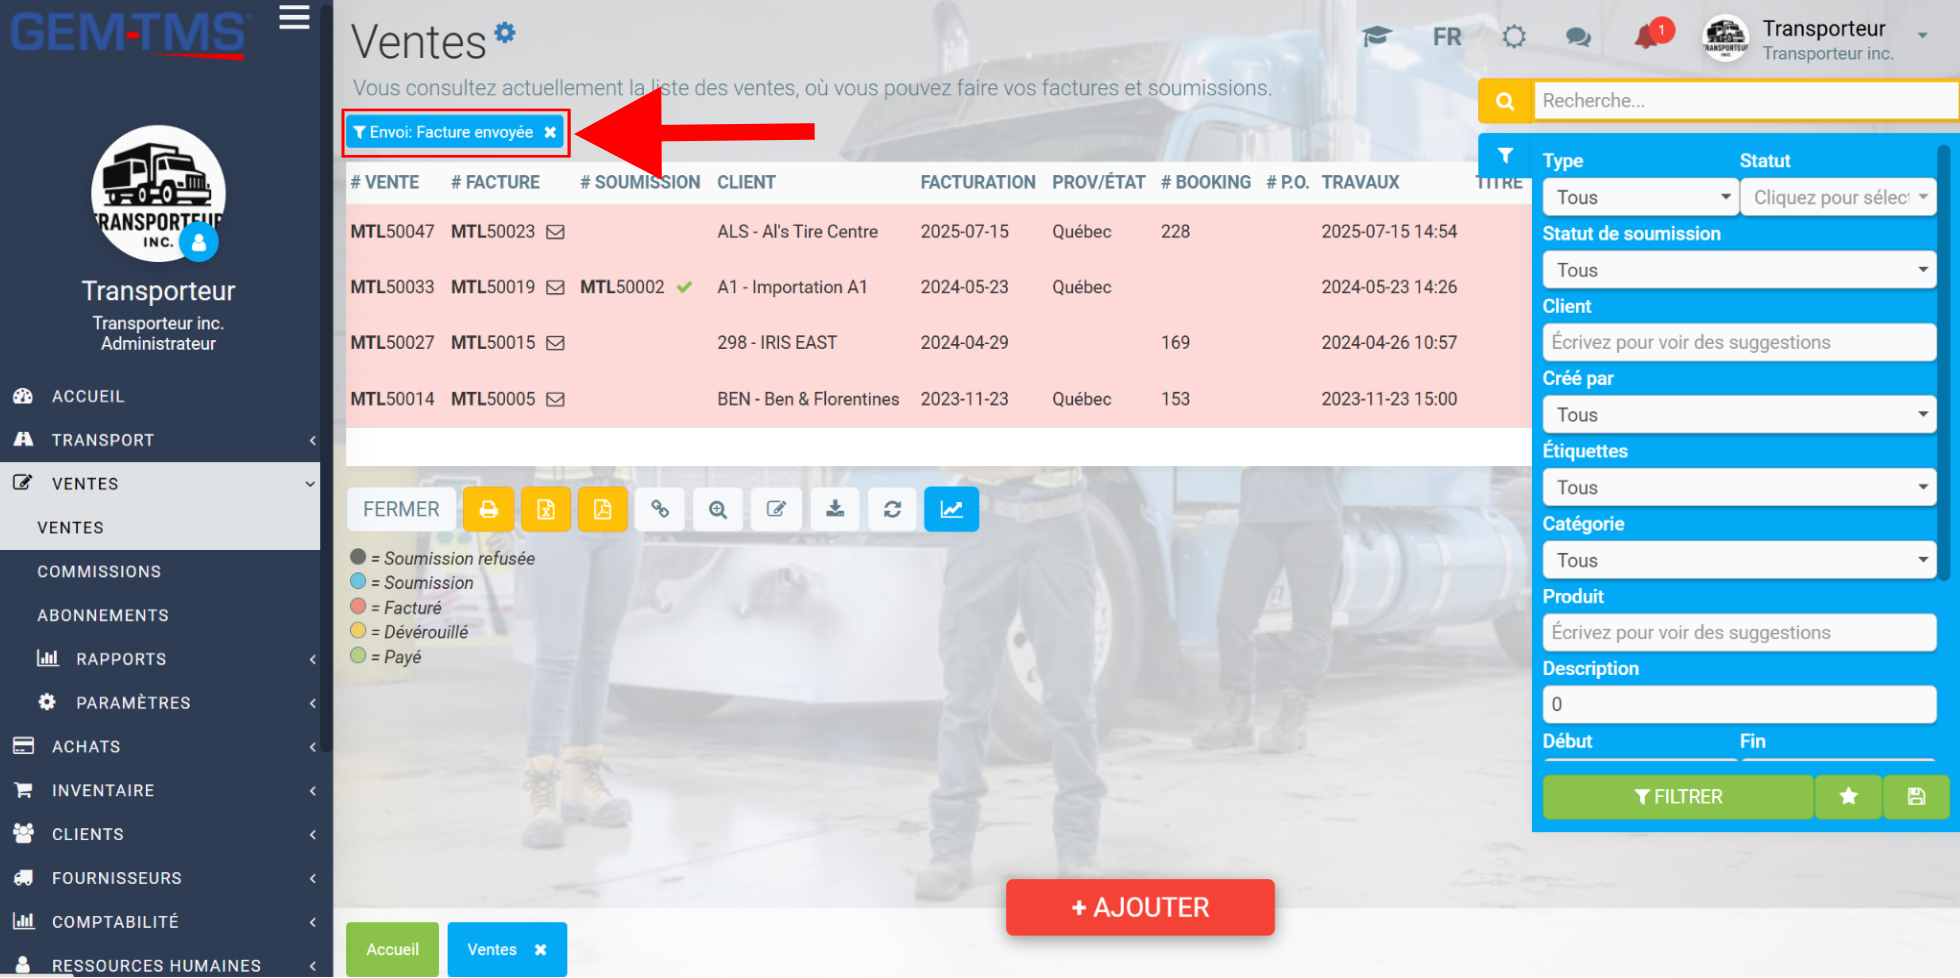Expand RAPPORTS in the sidebar
This screenshot has height=978, width=1960.
coord(160,659)
